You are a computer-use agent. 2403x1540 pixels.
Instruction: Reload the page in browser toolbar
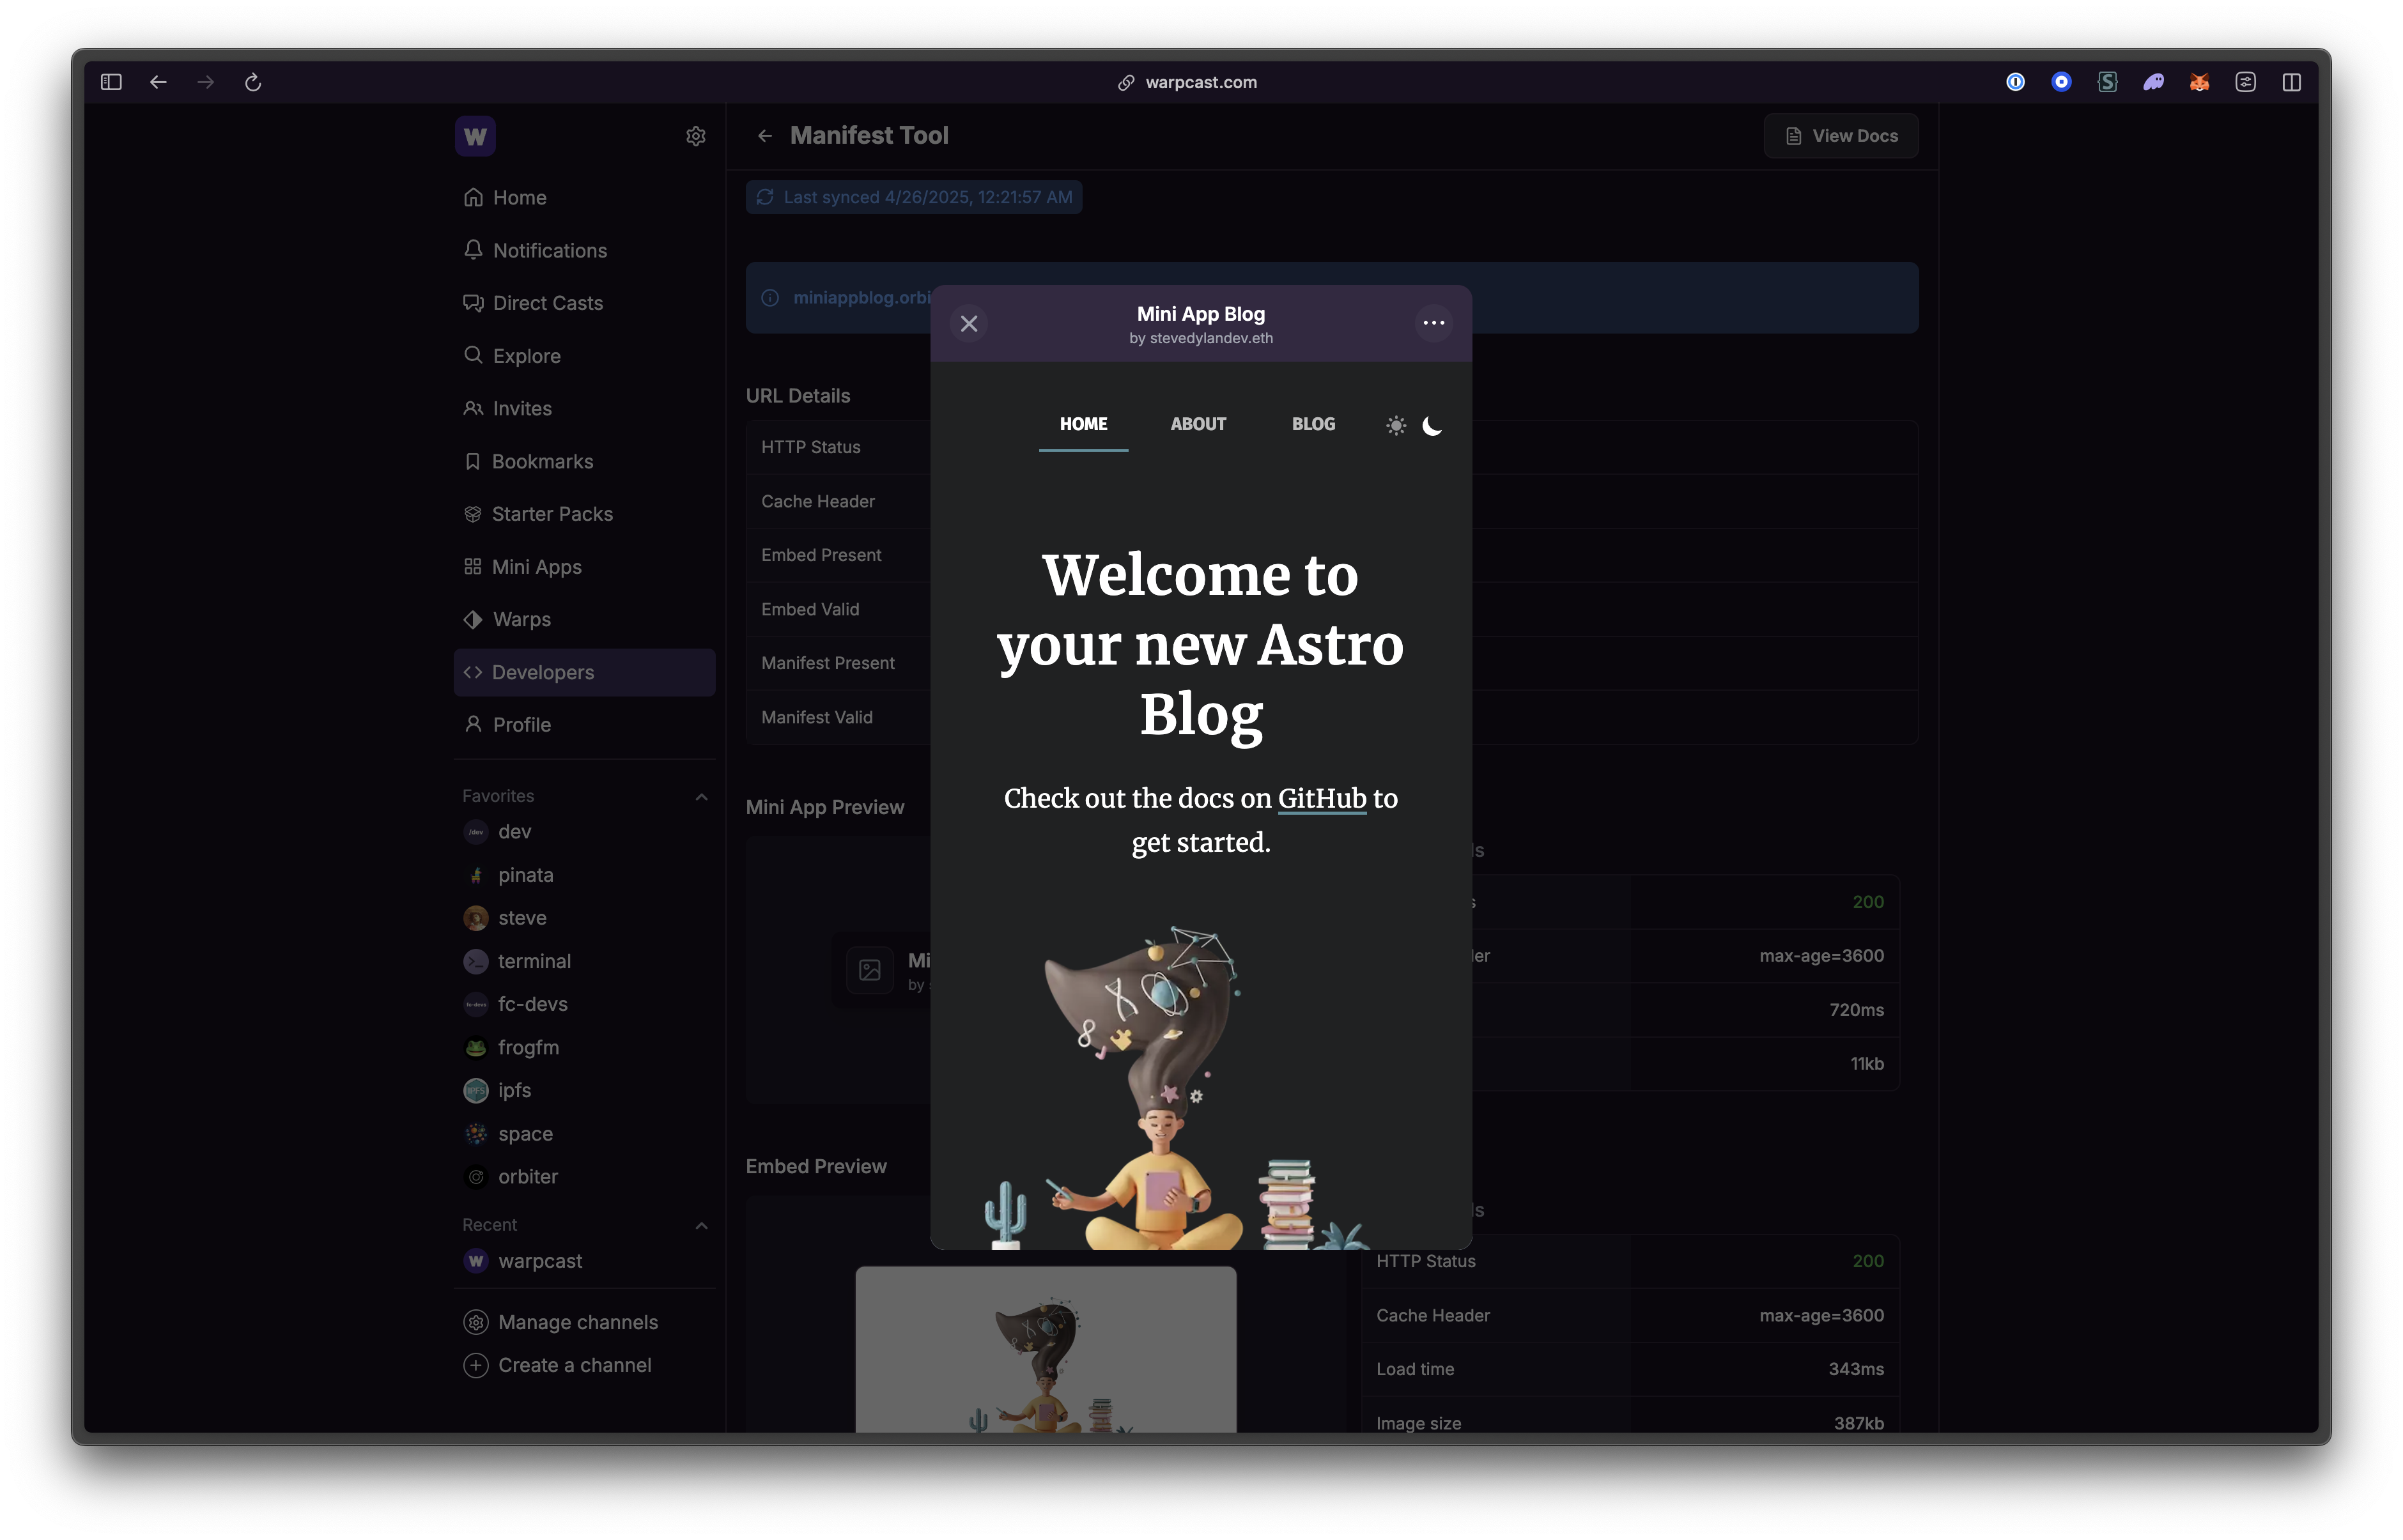click(253, 82)
